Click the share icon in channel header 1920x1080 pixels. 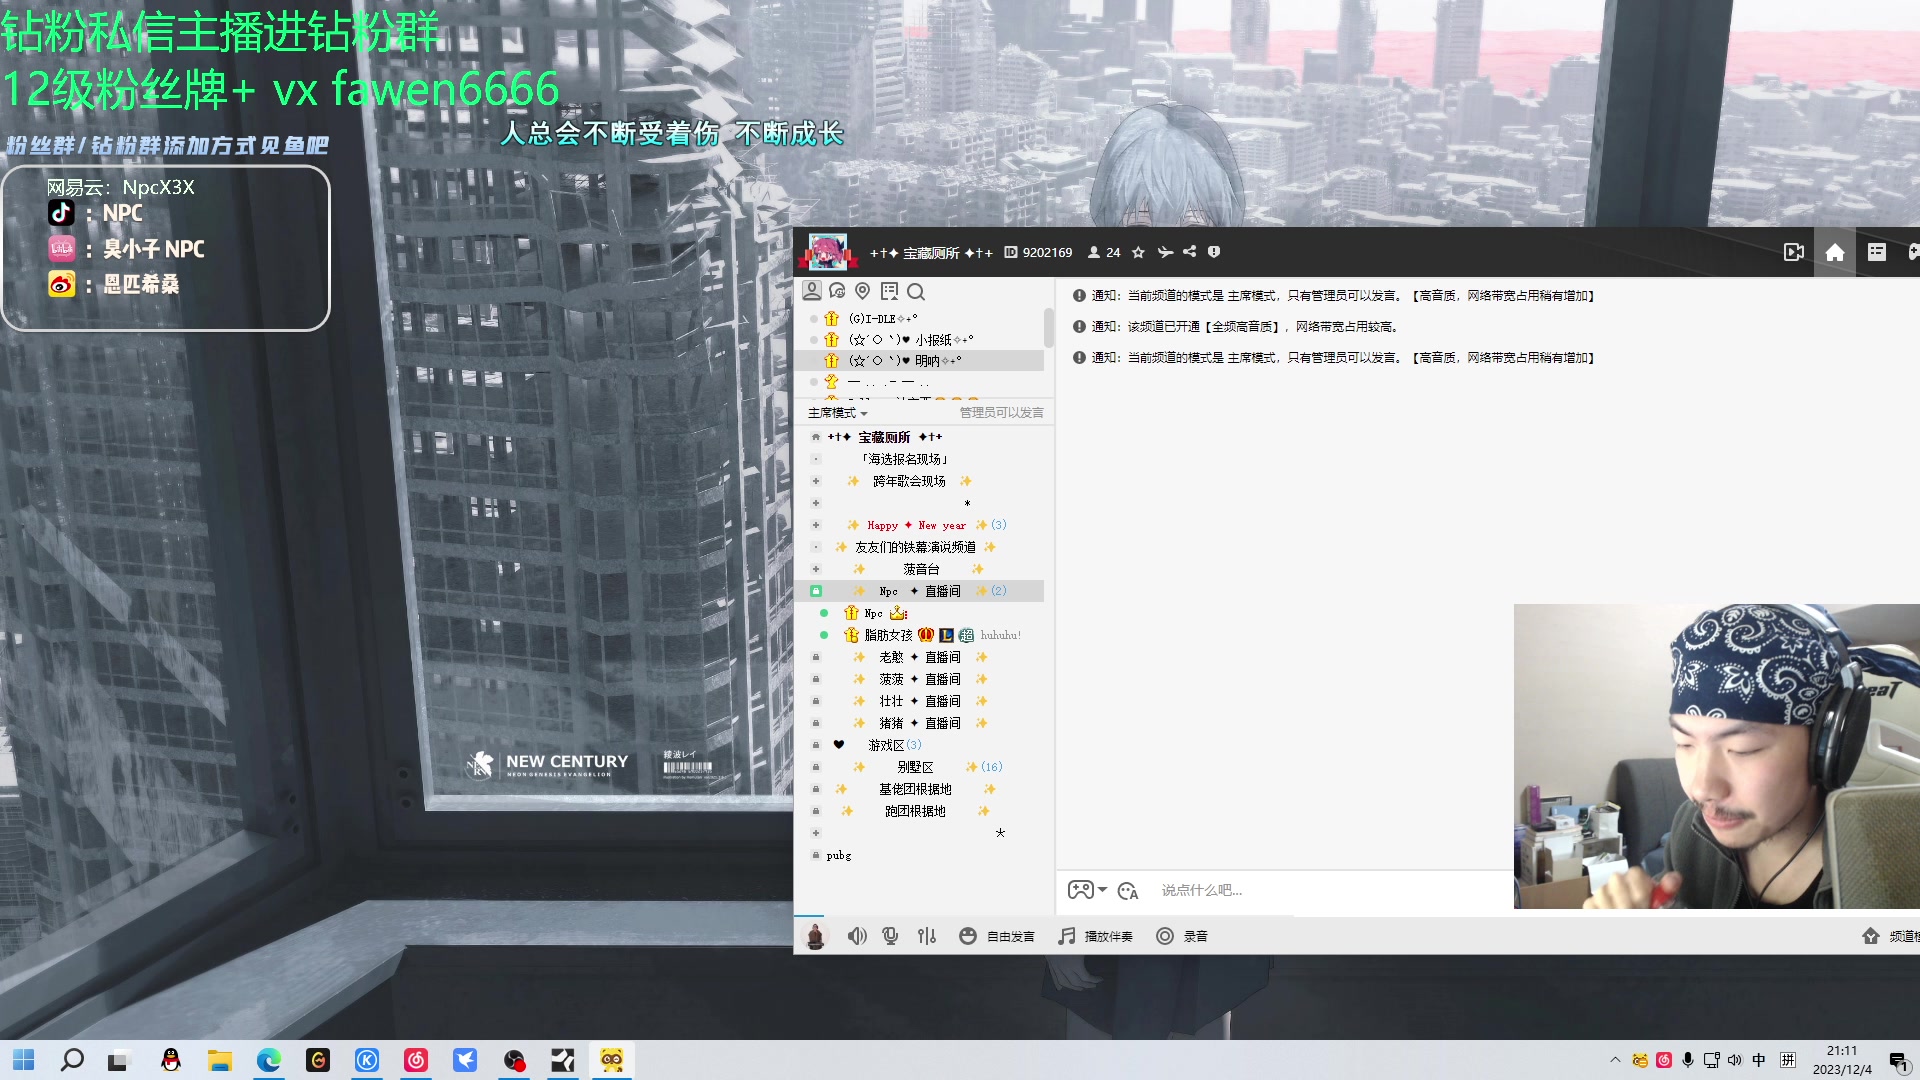pyautogui.click(x=1189, y=252)
